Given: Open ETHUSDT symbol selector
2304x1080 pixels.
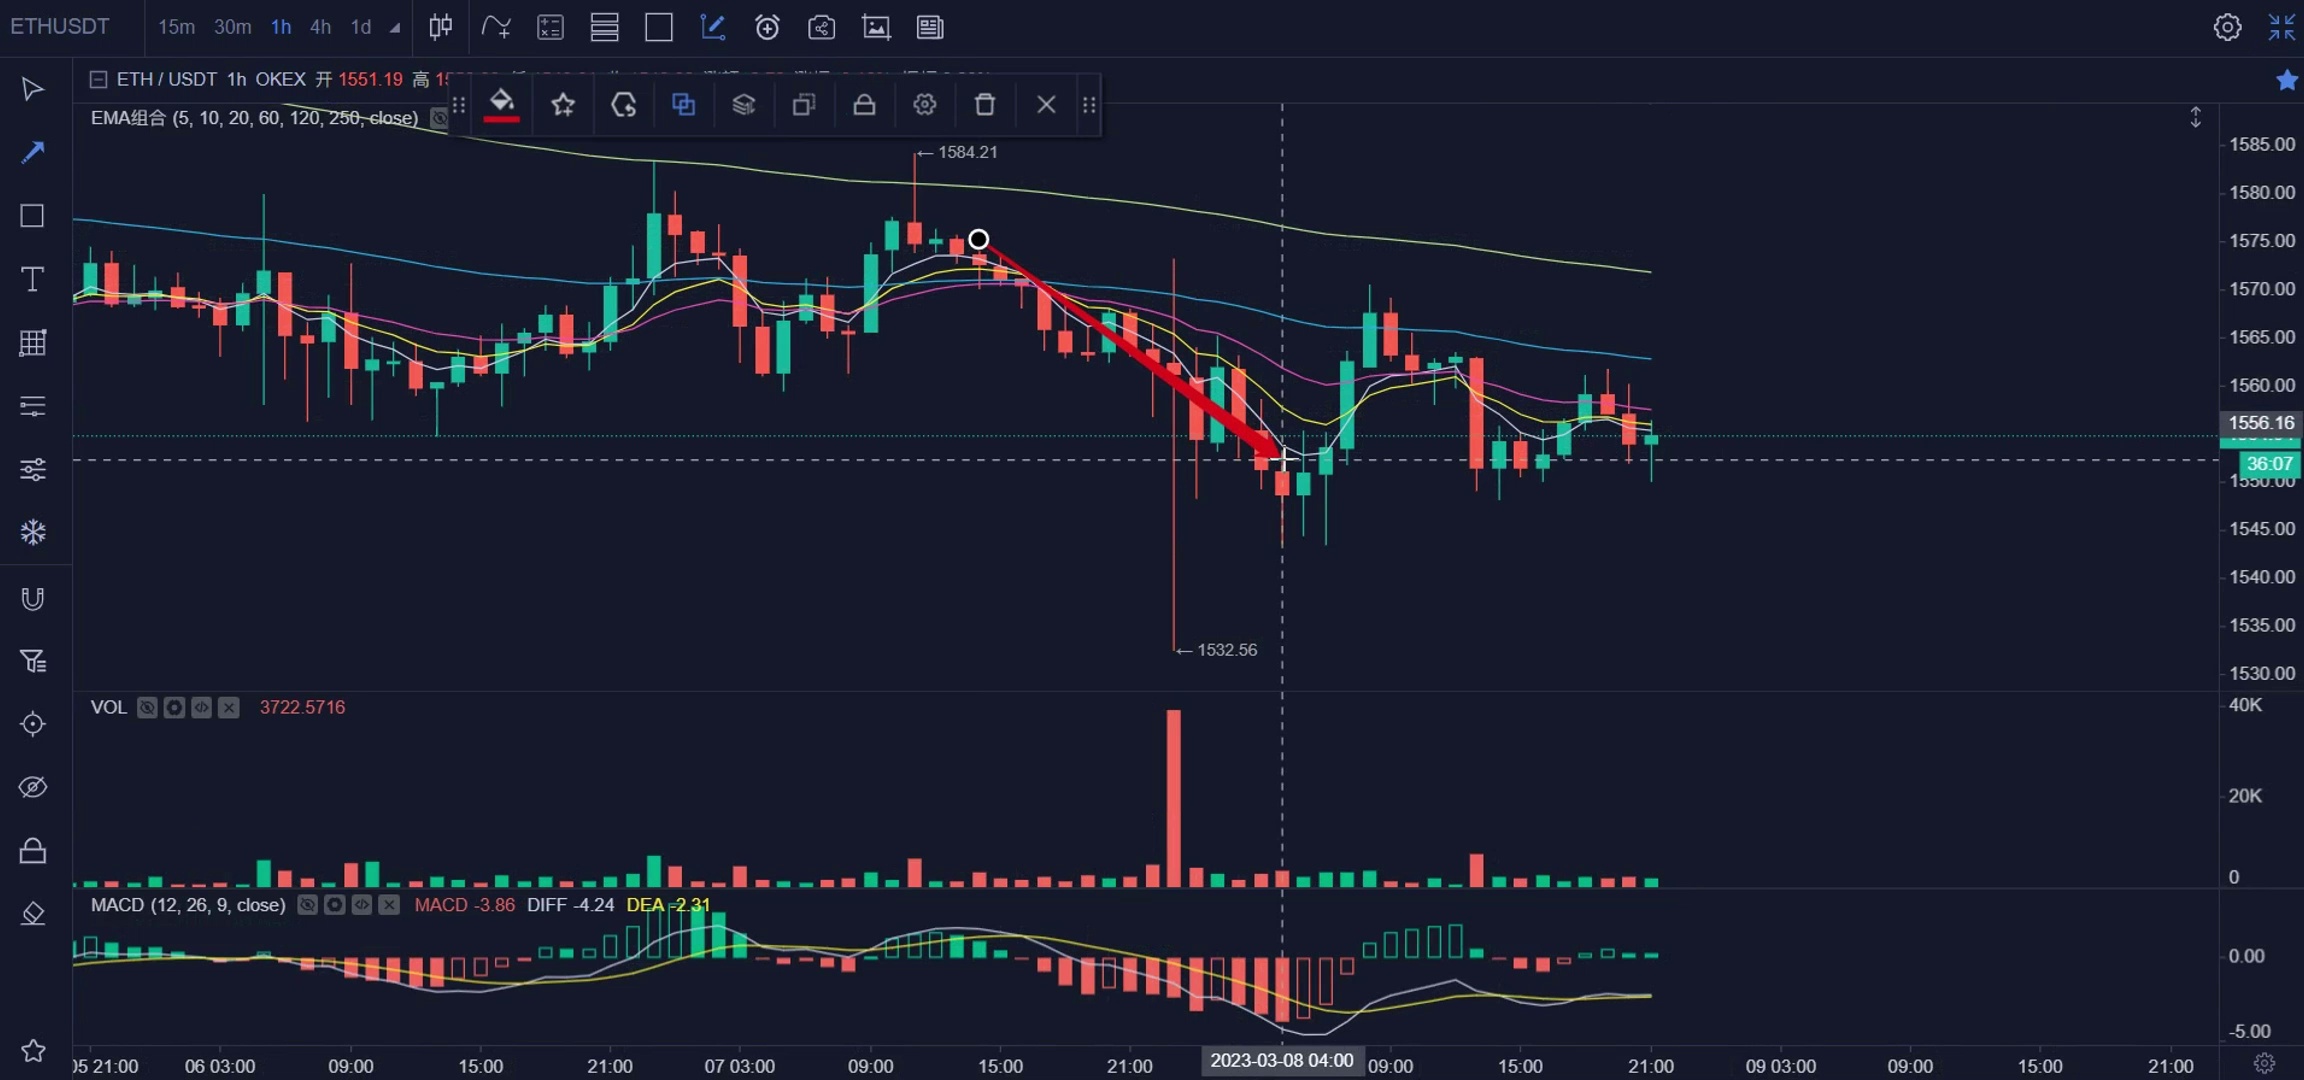Looking at the screenshot, I should coord(60,27).
